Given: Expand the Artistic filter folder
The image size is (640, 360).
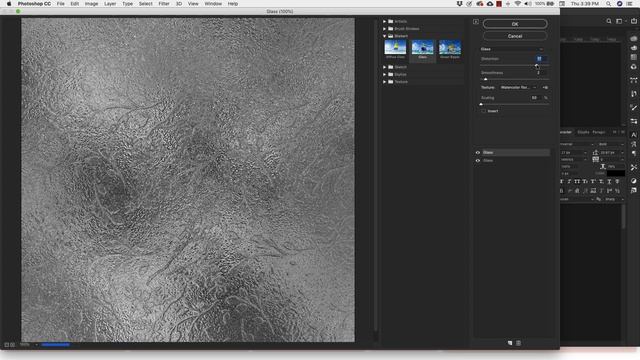Looking at the screenshot, I should pos(384,21).
